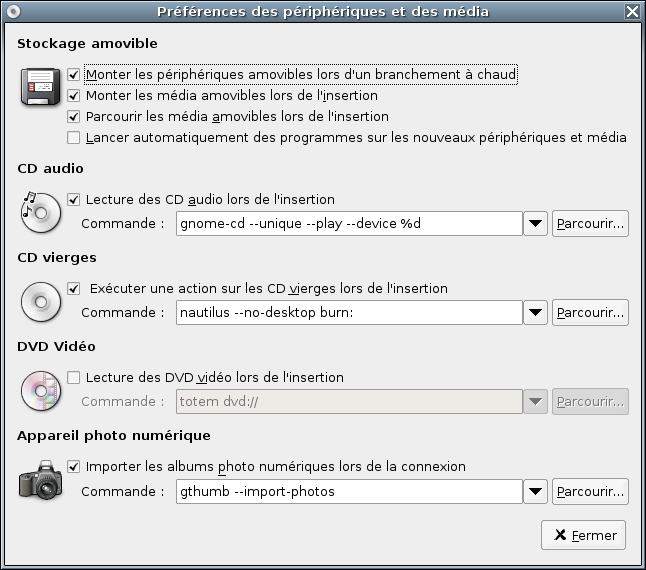The image size is (646, 570).
Task: Click the nautilus --no-desktop burn: text field
Action: pos(349,313)
